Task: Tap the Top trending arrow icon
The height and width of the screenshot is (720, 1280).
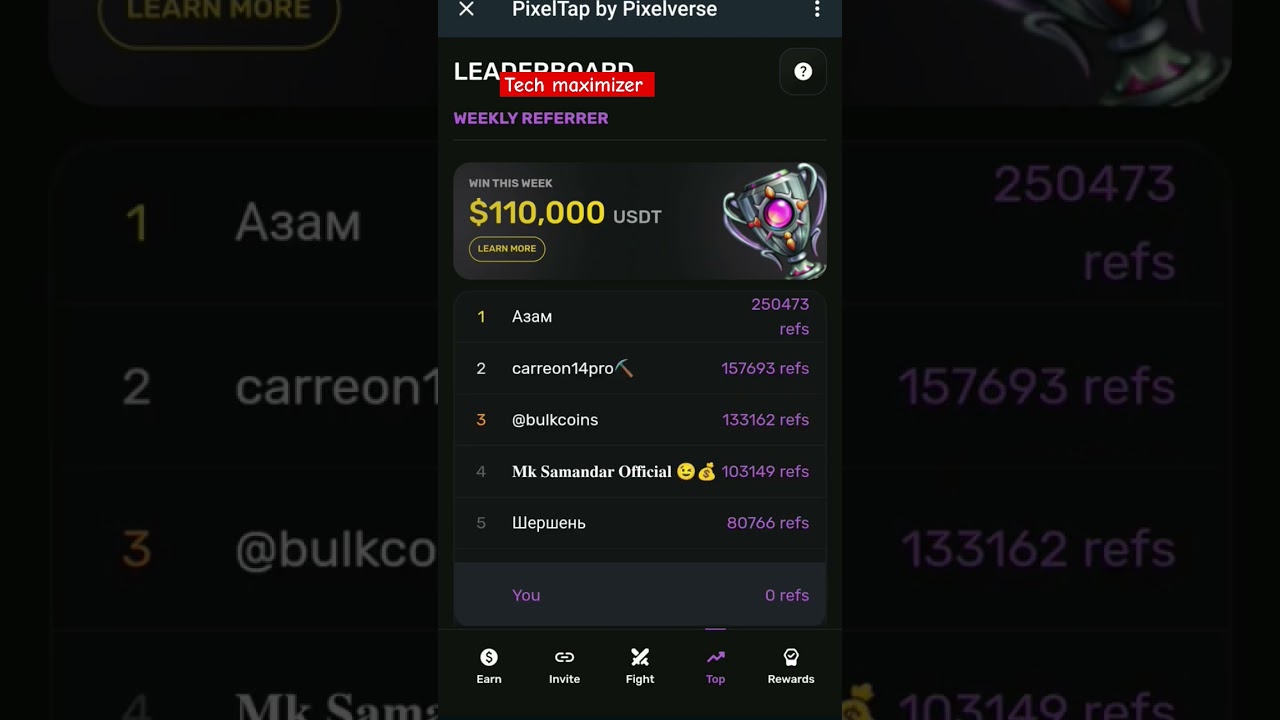Action: click(x=715, y=657)
